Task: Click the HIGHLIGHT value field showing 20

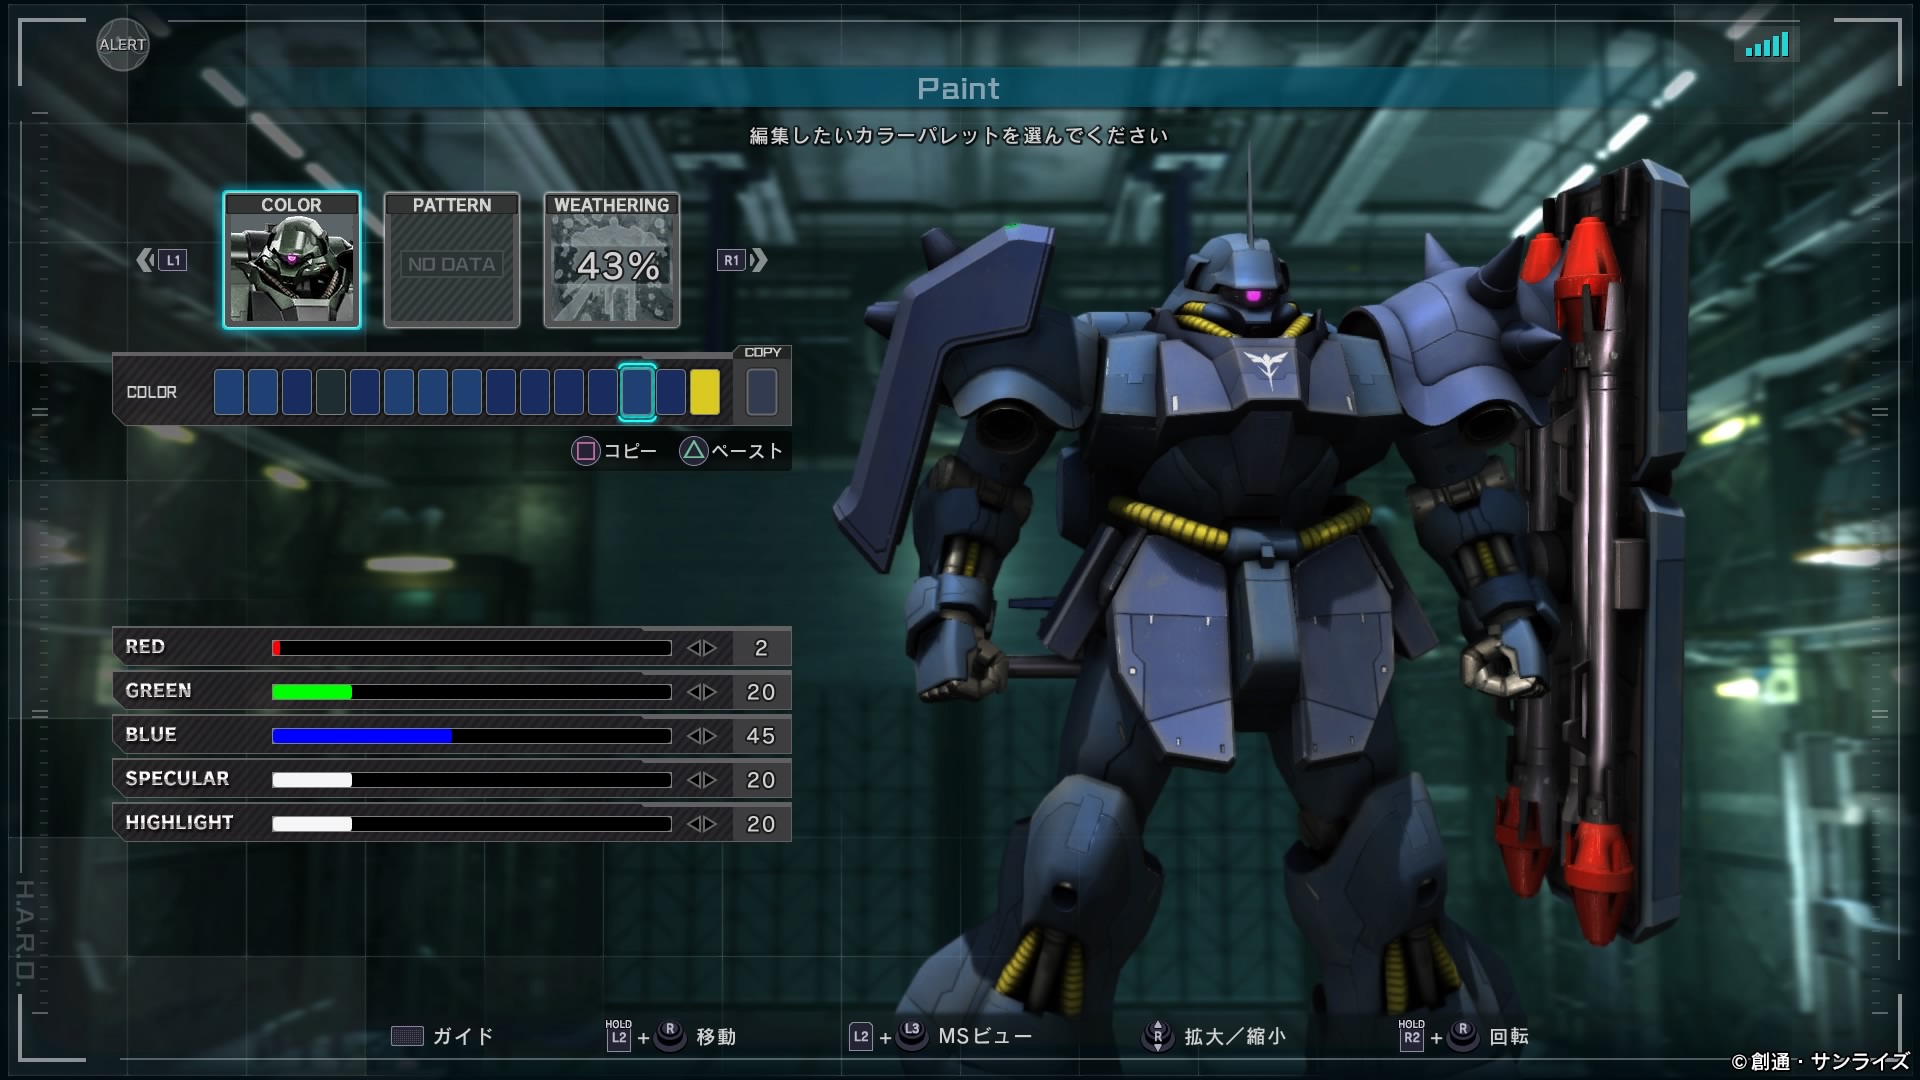Action: (761, 824)
